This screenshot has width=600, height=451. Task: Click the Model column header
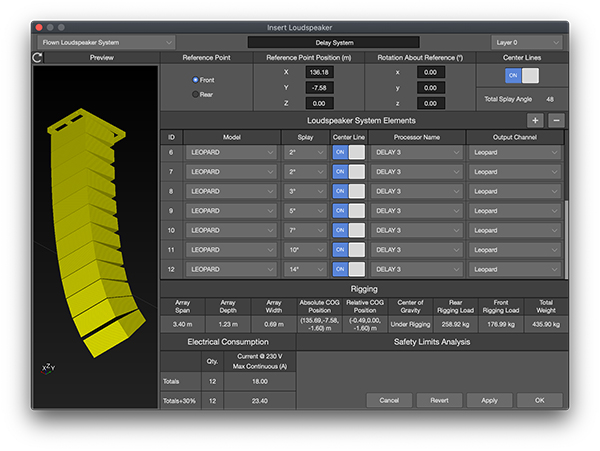(x=232, y=137)
